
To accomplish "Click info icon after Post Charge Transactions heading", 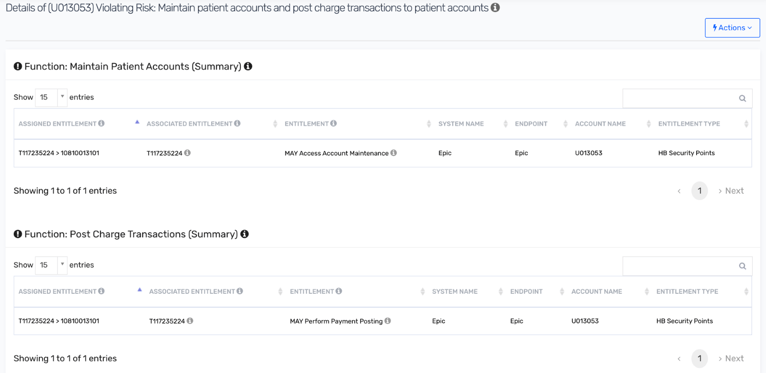I will (245, 234).
